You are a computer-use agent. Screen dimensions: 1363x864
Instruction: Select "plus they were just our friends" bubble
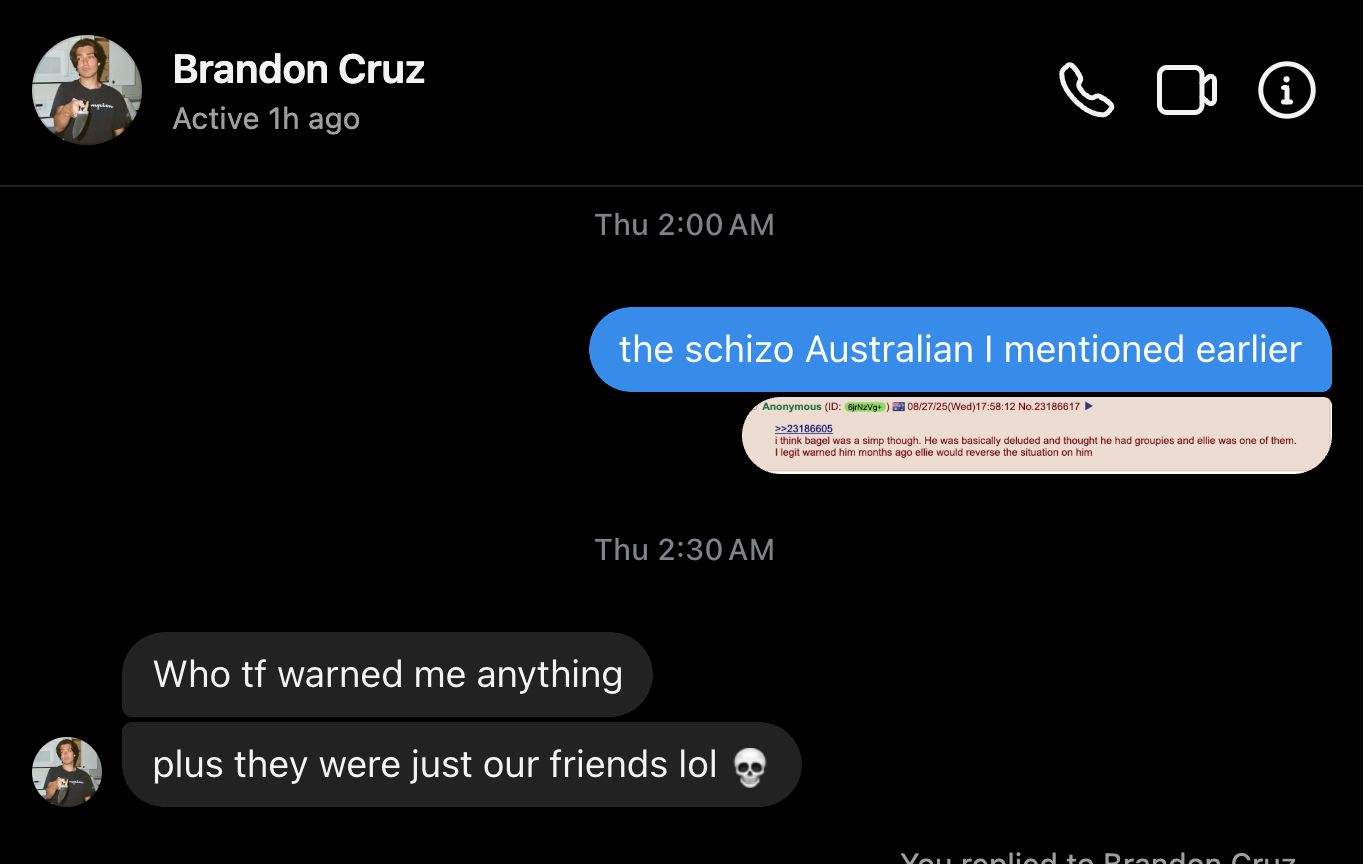(x=462, y=765)
